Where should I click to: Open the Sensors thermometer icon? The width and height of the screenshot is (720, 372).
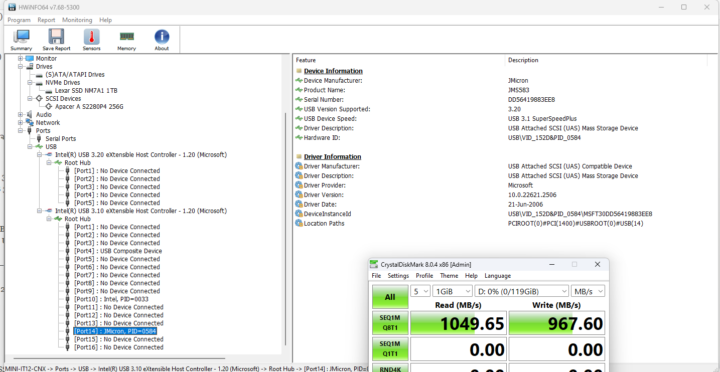(91, 40)
